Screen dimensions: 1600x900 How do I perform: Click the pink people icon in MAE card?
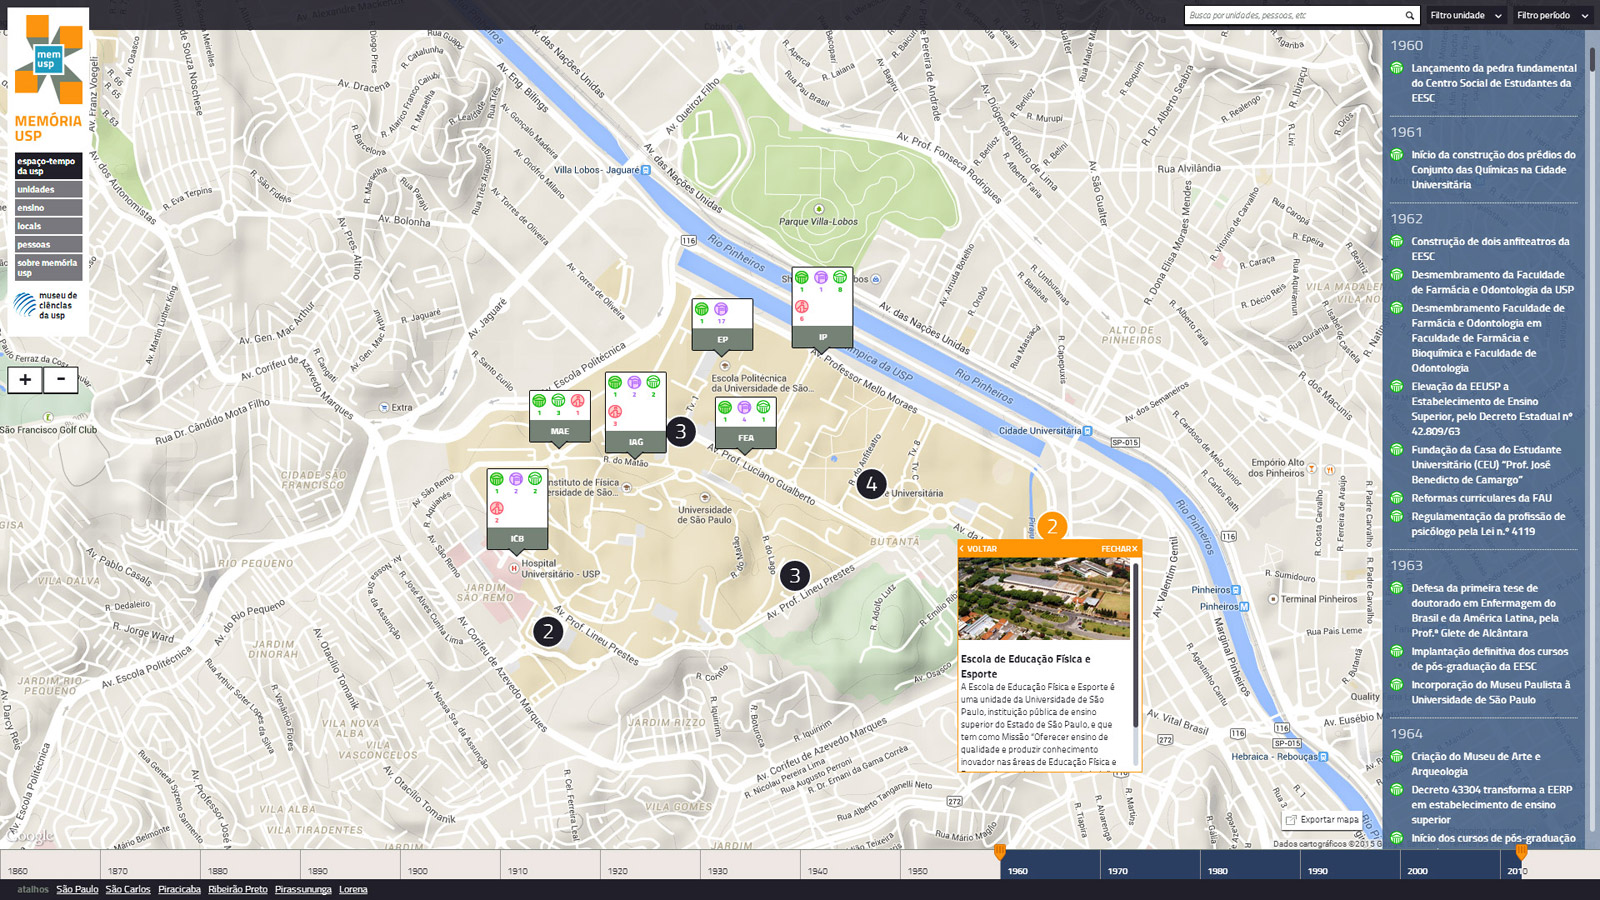pyautogui.click(x=577, y=401)
